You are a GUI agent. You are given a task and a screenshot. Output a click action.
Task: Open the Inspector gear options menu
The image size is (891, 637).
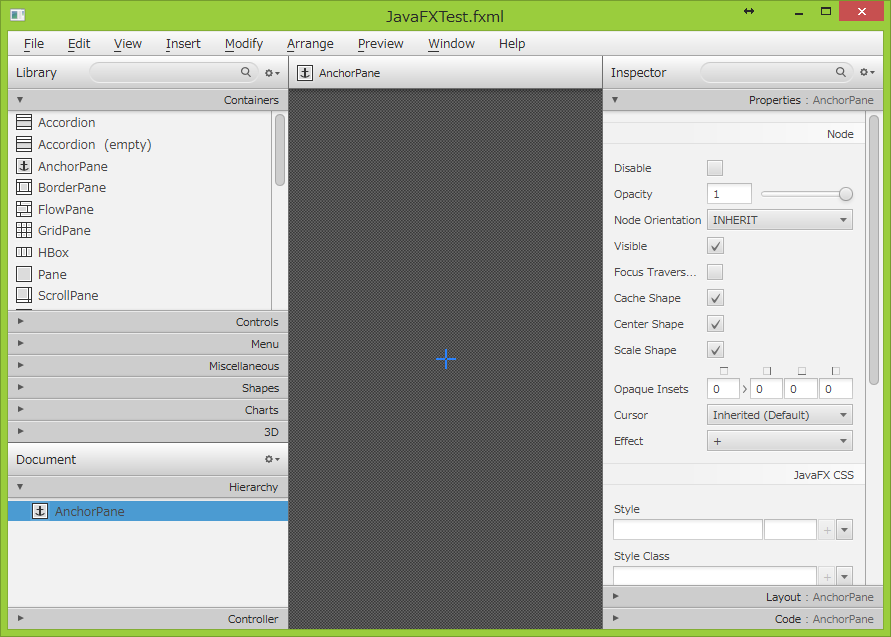[867, 72]
